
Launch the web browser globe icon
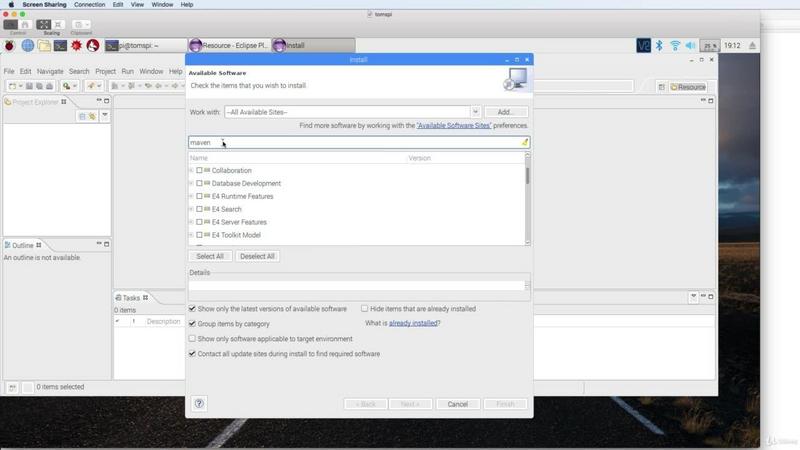pos(28,45)
